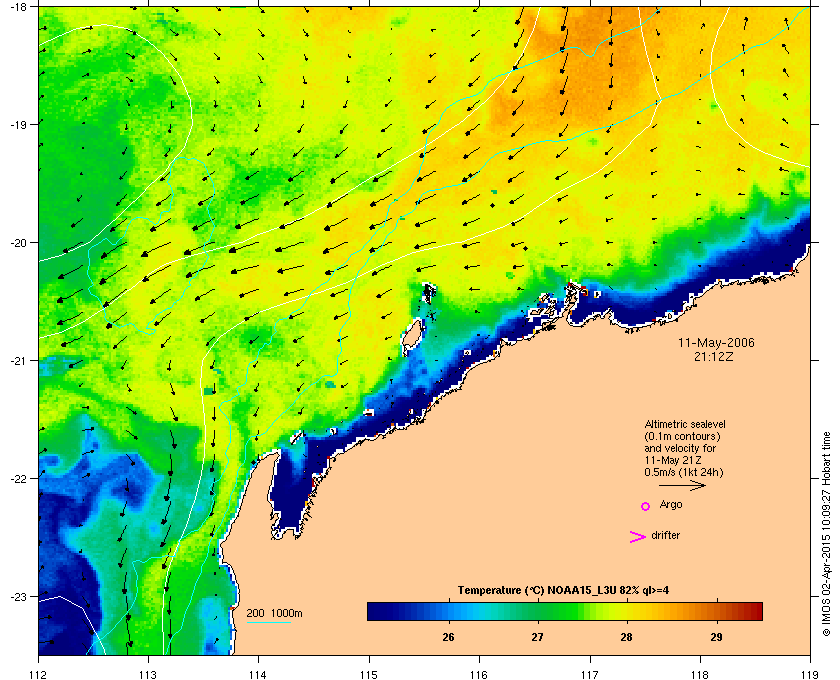Click the temperature color bar
This screenshot has height=680, width=840.
click(565, 611)
